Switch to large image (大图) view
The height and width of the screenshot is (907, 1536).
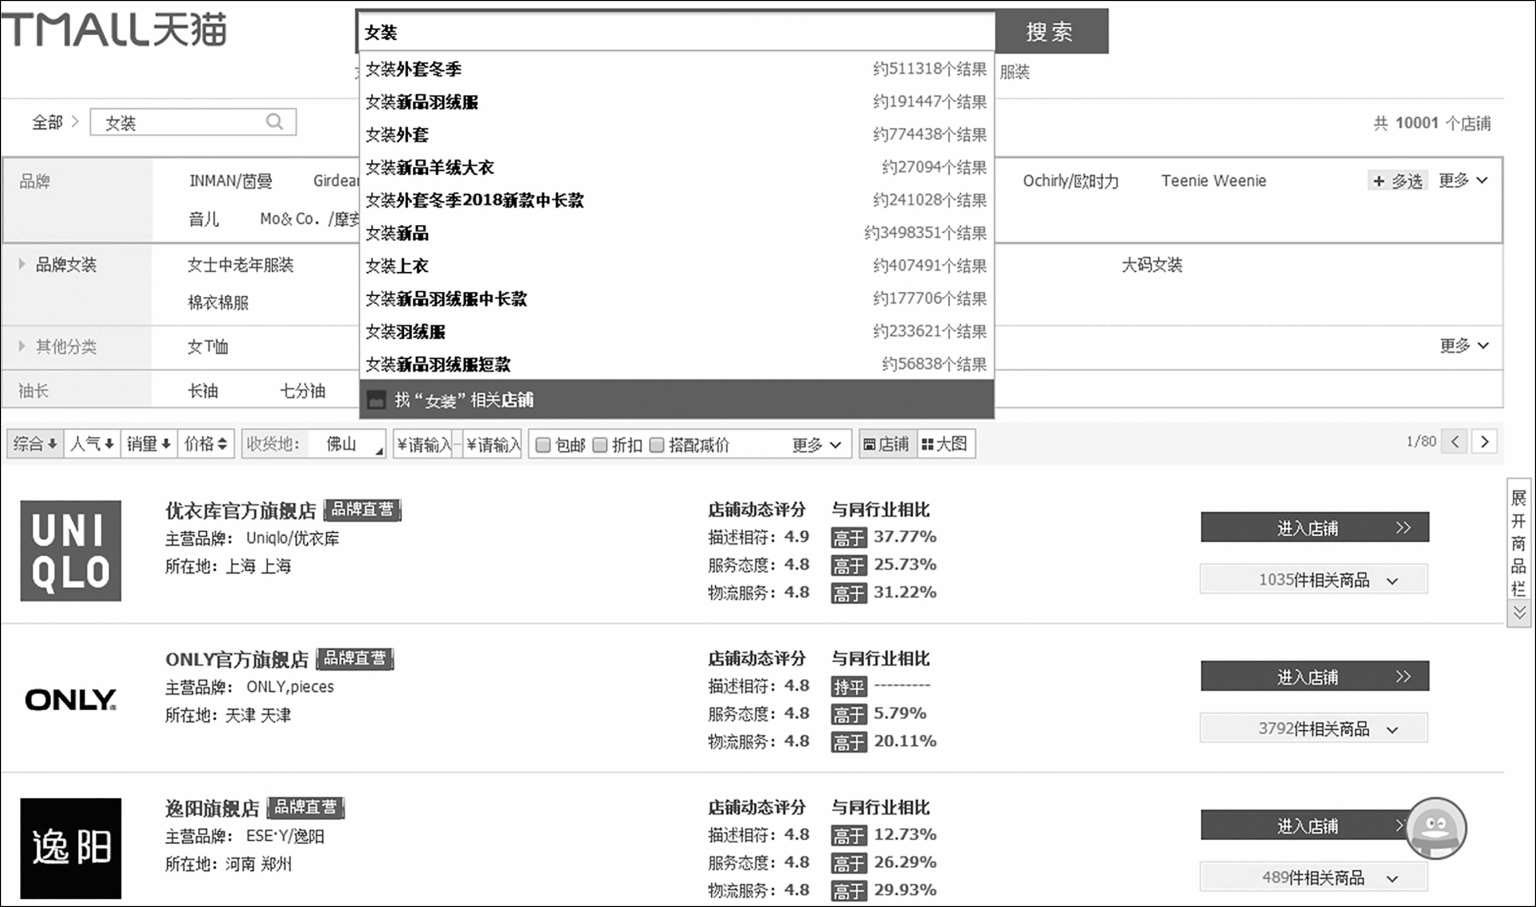944,444
